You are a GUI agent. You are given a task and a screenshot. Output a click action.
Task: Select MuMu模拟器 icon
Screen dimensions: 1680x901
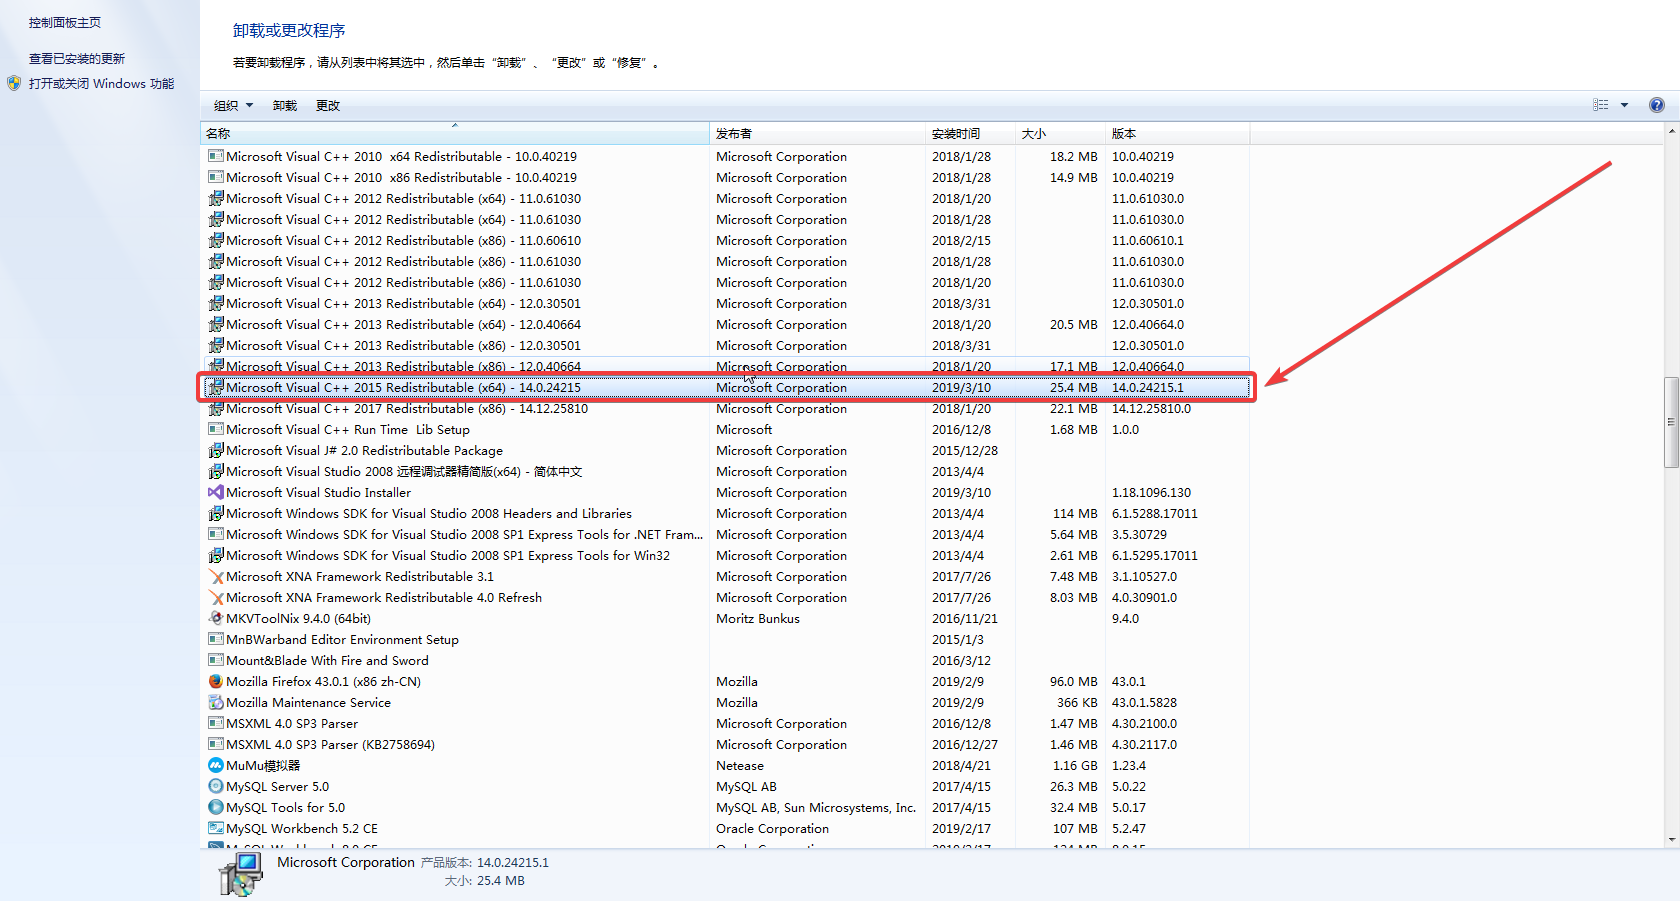click(x=216, y=765)
